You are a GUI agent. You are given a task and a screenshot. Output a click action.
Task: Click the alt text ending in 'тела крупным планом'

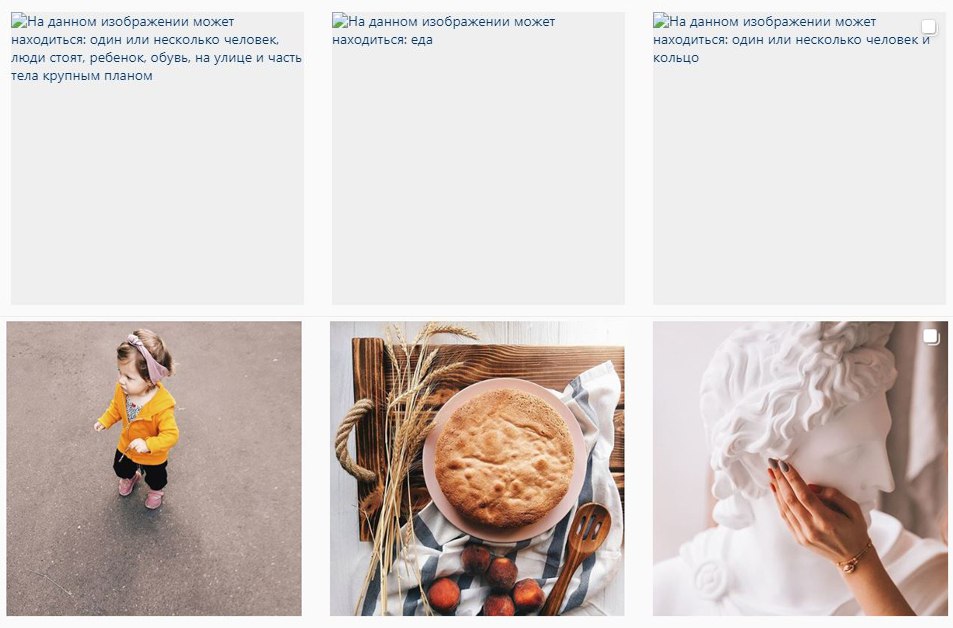(x=156, y=49)
